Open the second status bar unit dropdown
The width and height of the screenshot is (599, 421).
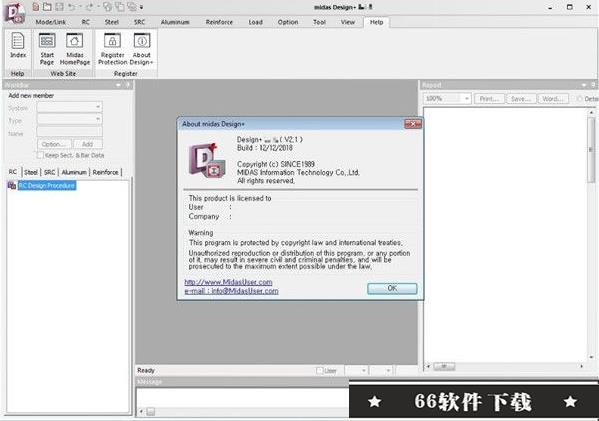388,371
